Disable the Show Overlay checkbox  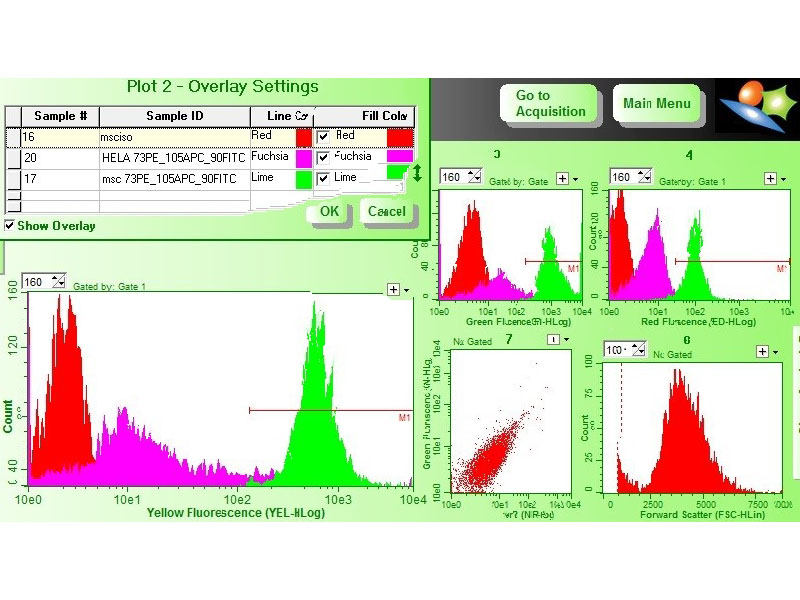[x=10, y=226]
